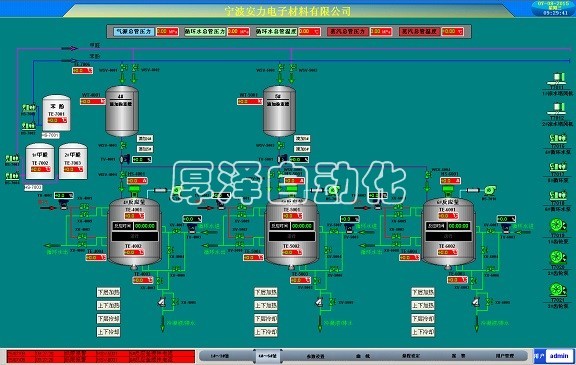576x365 pixels.
Task: Click the TV-4001 control valve under 4# dosing tank
Action: [x=125, y=159]
